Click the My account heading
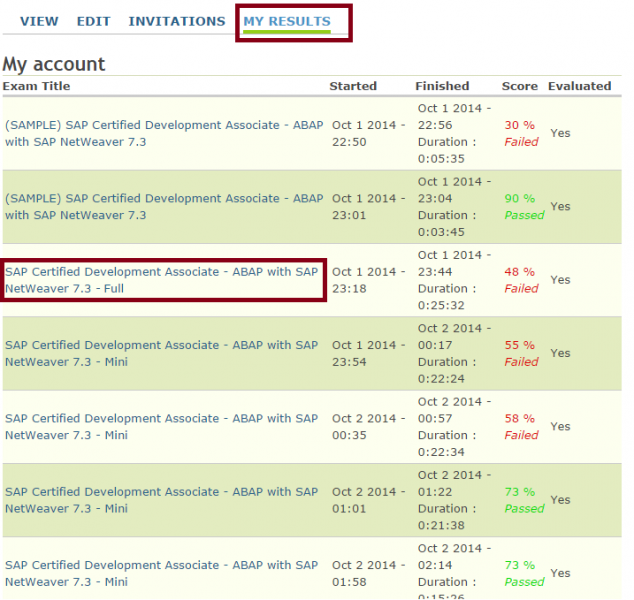Image resolution: width=634 pixels, height=600 pixels. tap(54, 64)
